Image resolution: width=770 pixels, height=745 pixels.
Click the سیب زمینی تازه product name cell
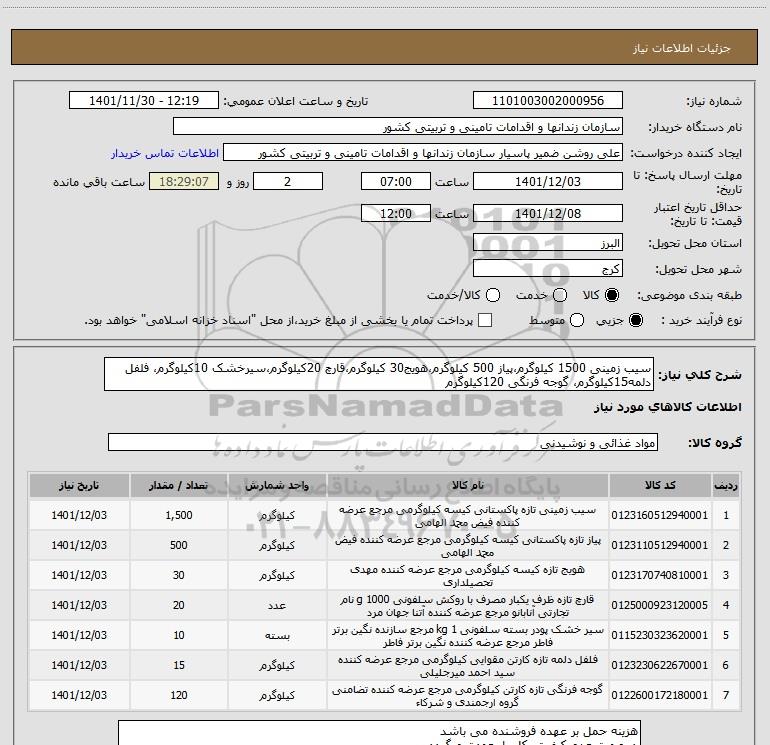tap(468, 515)
